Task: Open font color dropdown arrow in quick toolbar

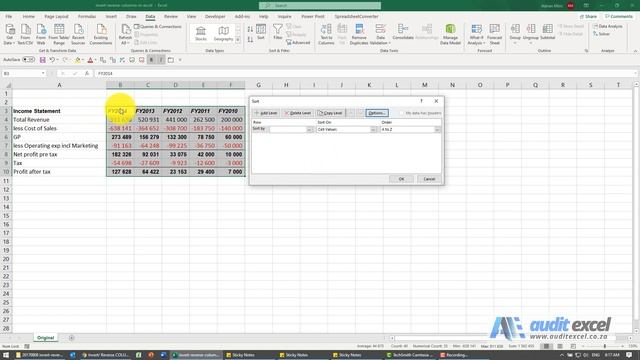Action: pos(96,60)
